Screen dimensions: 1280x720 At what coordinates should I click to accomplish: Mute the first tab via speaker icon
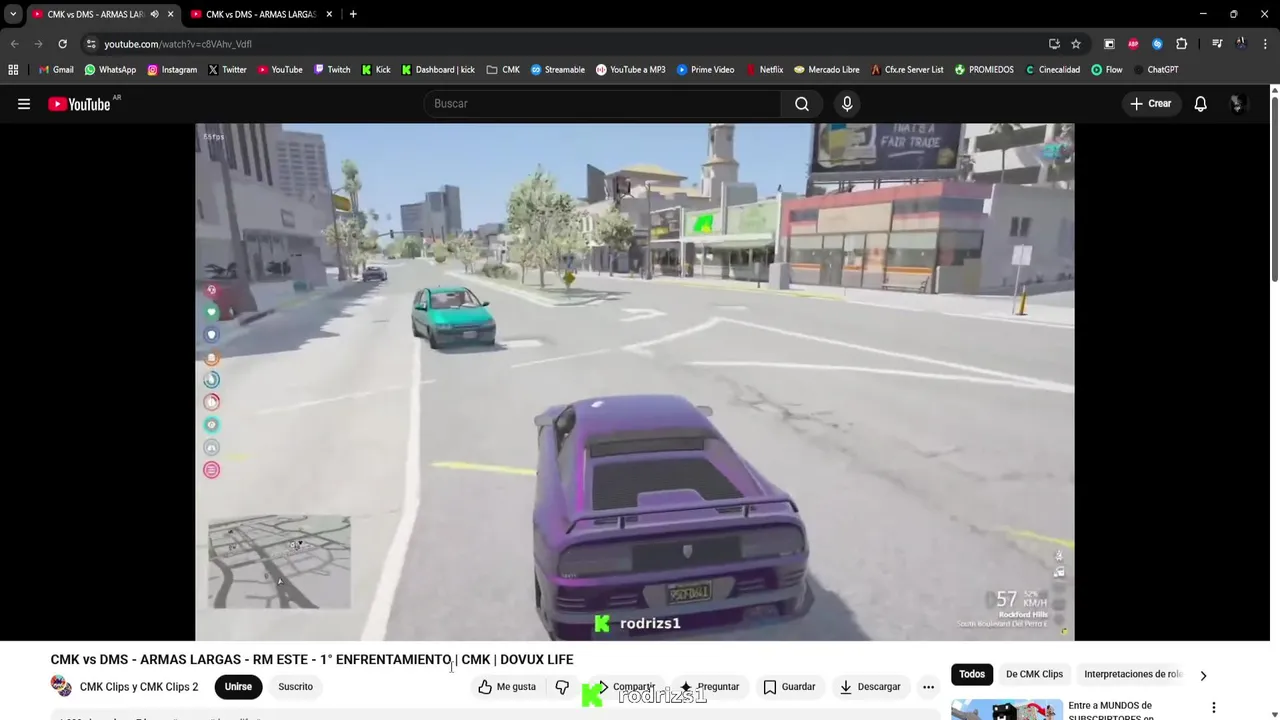click(x=154, y=14)
